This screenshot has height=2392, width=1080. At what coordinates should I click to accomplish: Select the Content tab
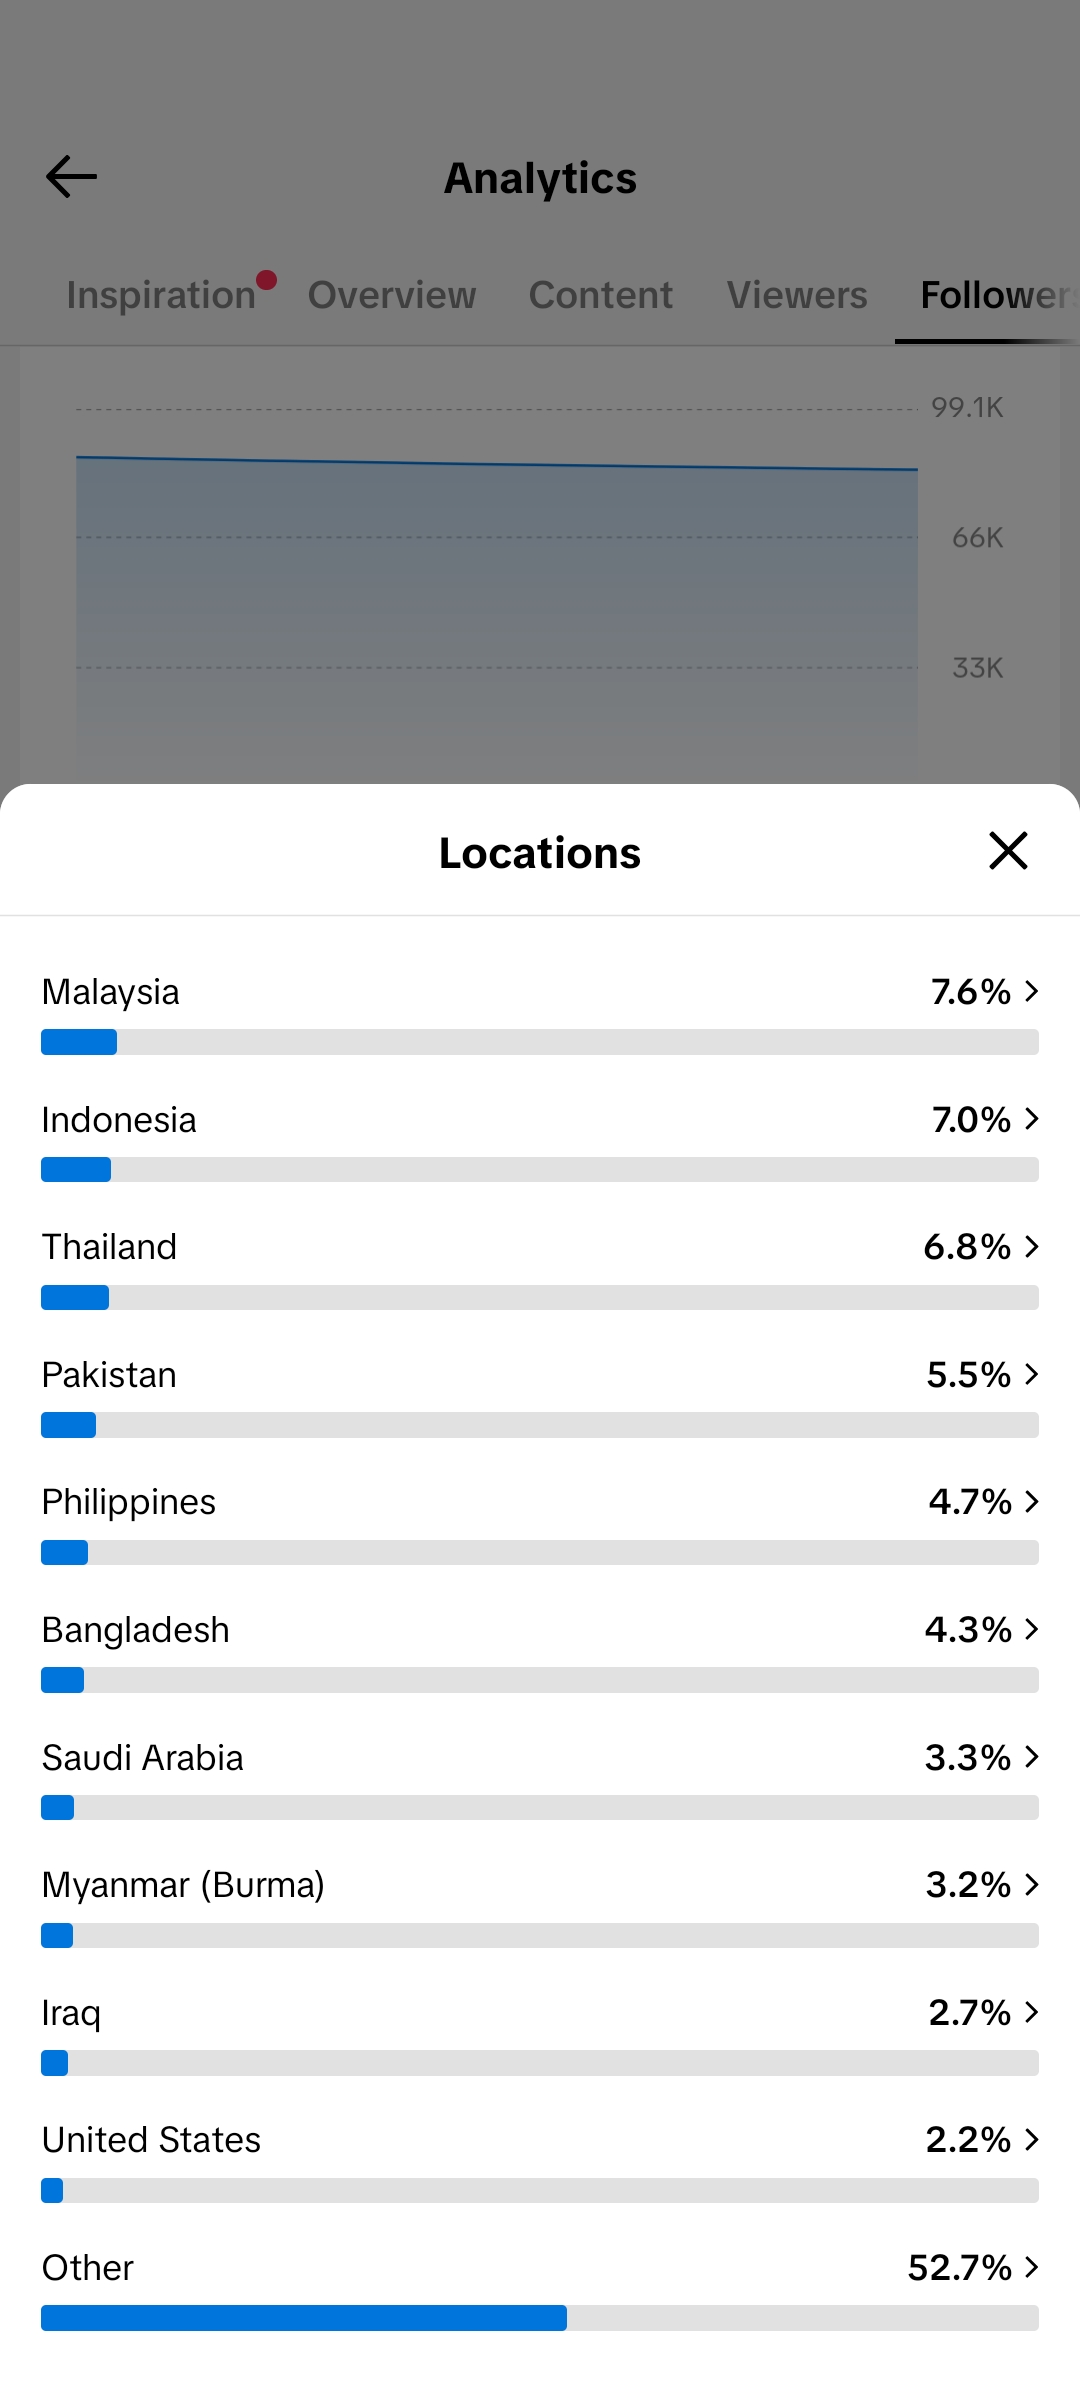pyautogui.click(x=600, y=295)
